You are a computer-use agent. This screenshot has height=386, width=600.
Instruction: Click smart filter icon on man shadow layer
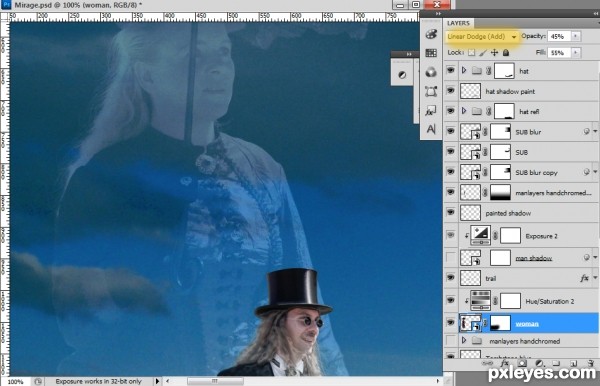(586, 257)
